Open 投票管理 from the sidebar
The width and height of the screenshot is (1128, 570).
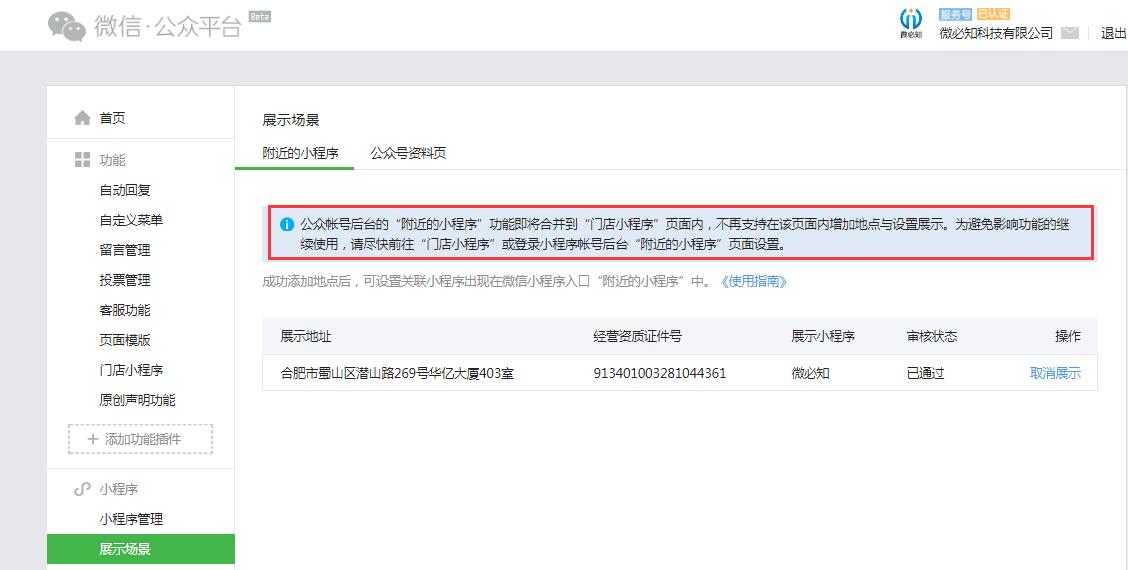point(125,280)
